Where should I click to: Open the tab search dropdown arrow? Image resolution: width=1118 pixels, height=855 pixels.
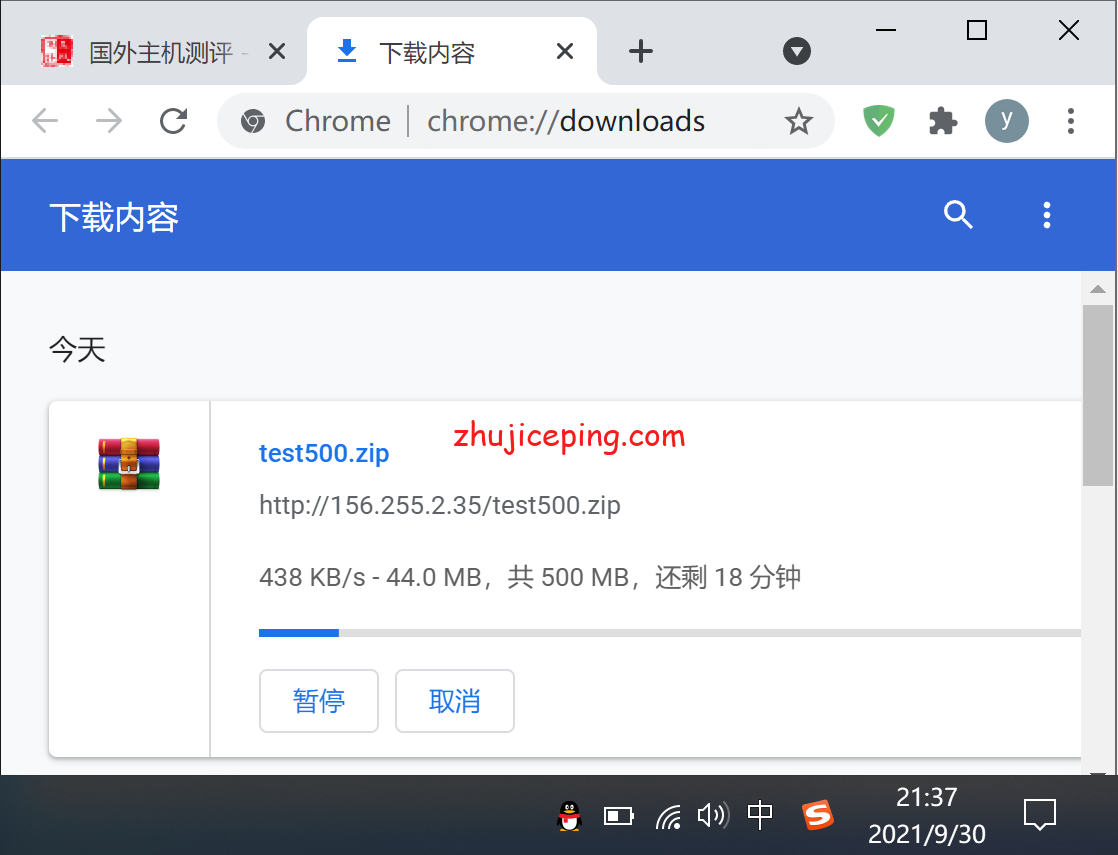coord(796,51)
